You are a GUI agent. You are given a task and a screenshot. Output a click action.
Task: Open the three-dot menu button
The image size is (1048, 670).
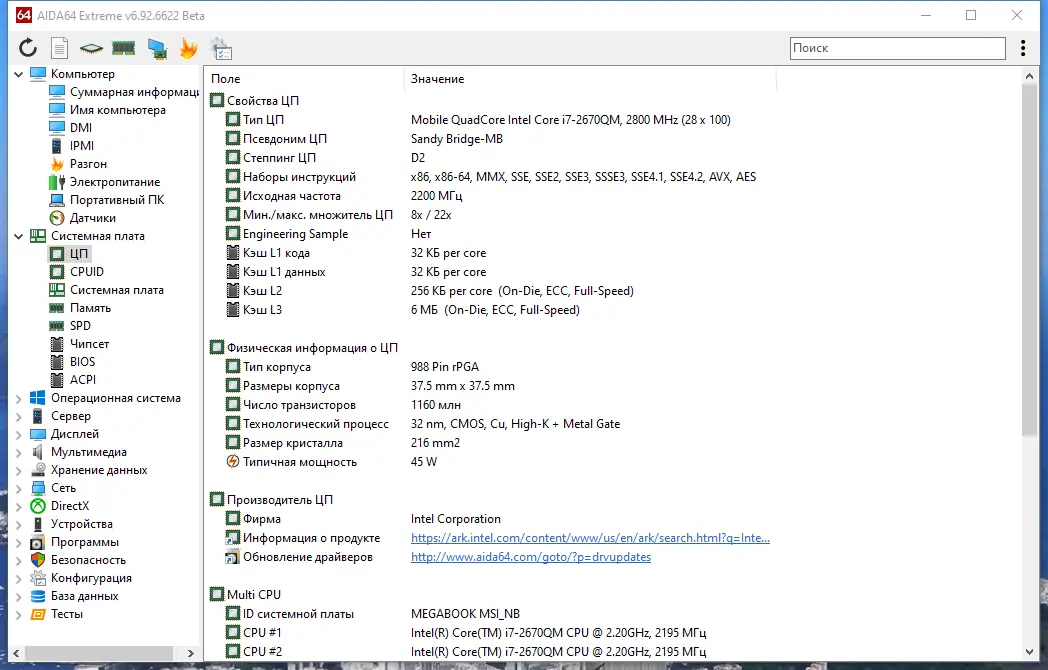coord(1023,48)
